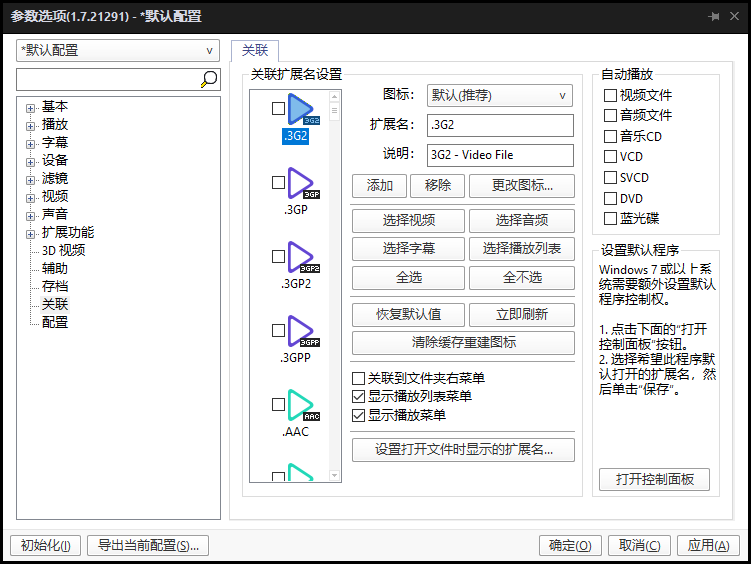
Task: Tick the checkbox beside .3GP extension
Action: coord(279,183)
